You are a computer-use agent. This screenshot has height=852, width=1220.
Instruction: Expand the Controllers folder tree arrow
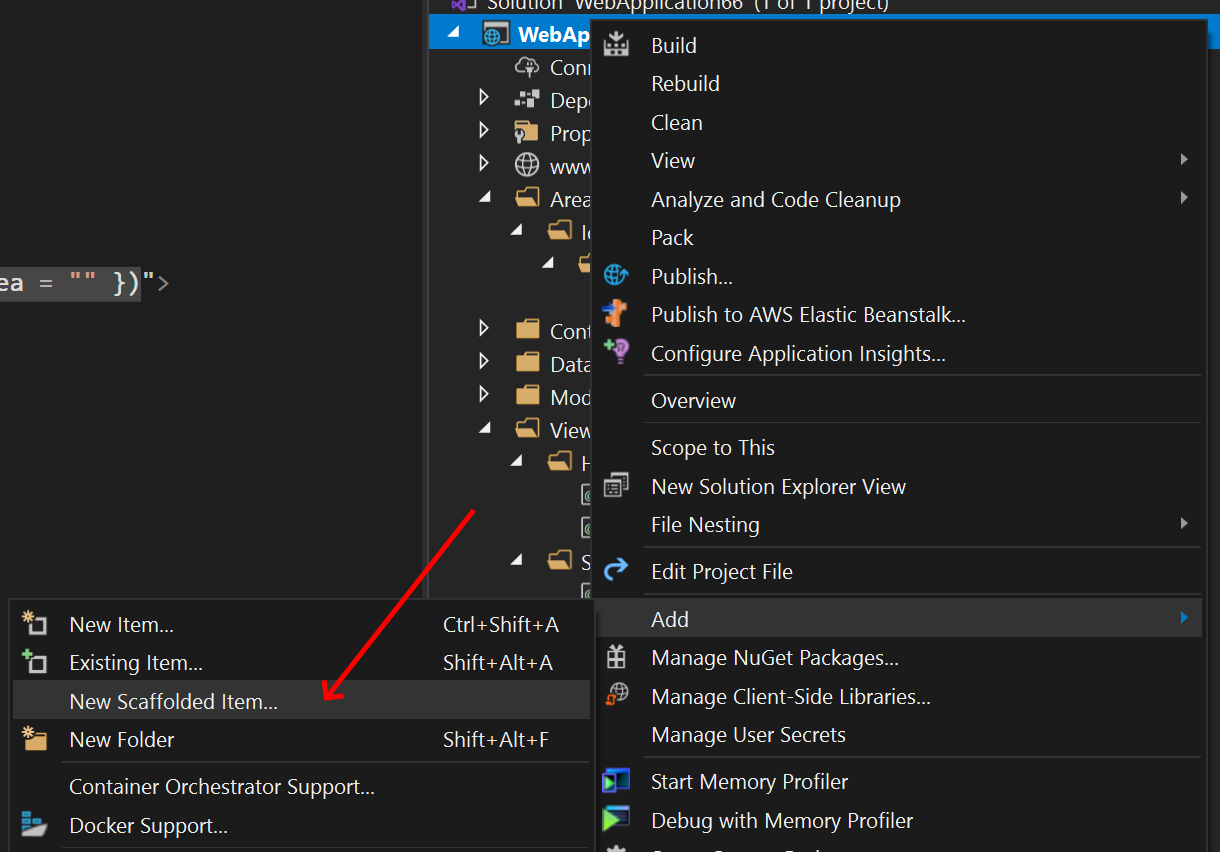pos(483,327)
